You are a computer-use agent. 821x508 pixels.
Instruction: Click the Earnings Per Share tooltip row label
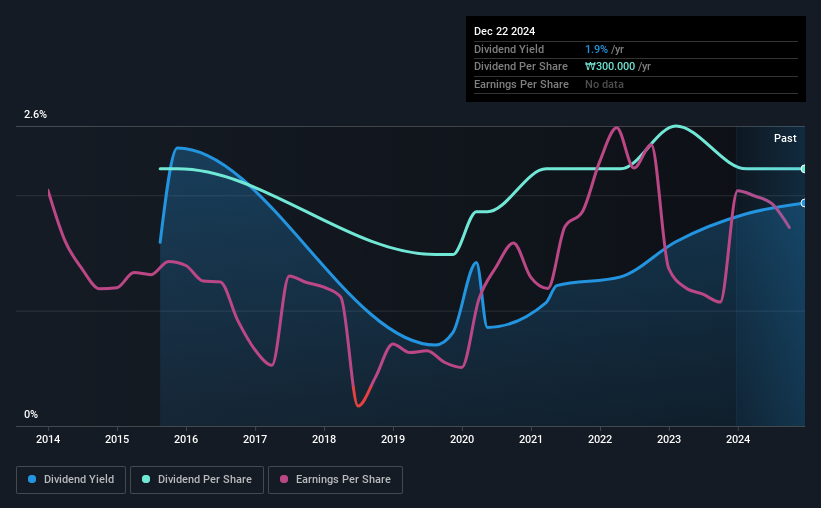521,84
